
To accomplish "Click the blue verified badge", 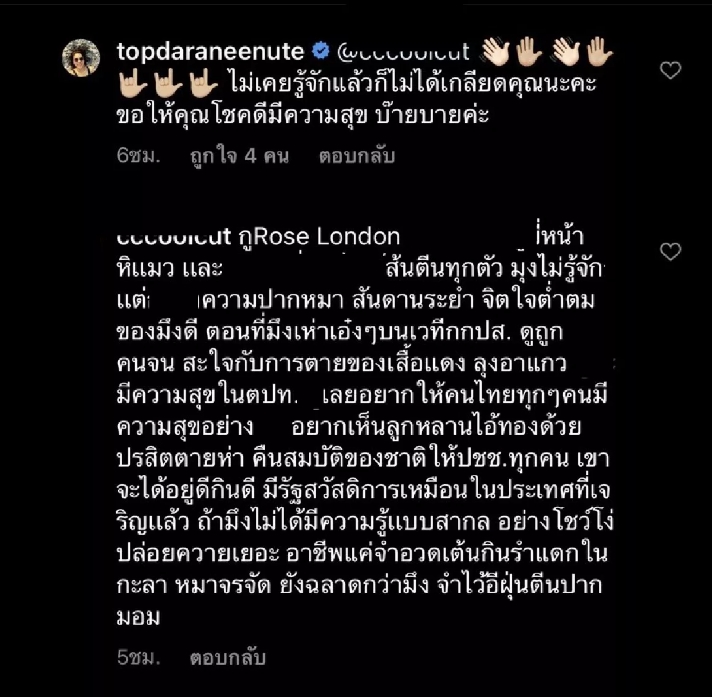I will (x=321, y=51).
